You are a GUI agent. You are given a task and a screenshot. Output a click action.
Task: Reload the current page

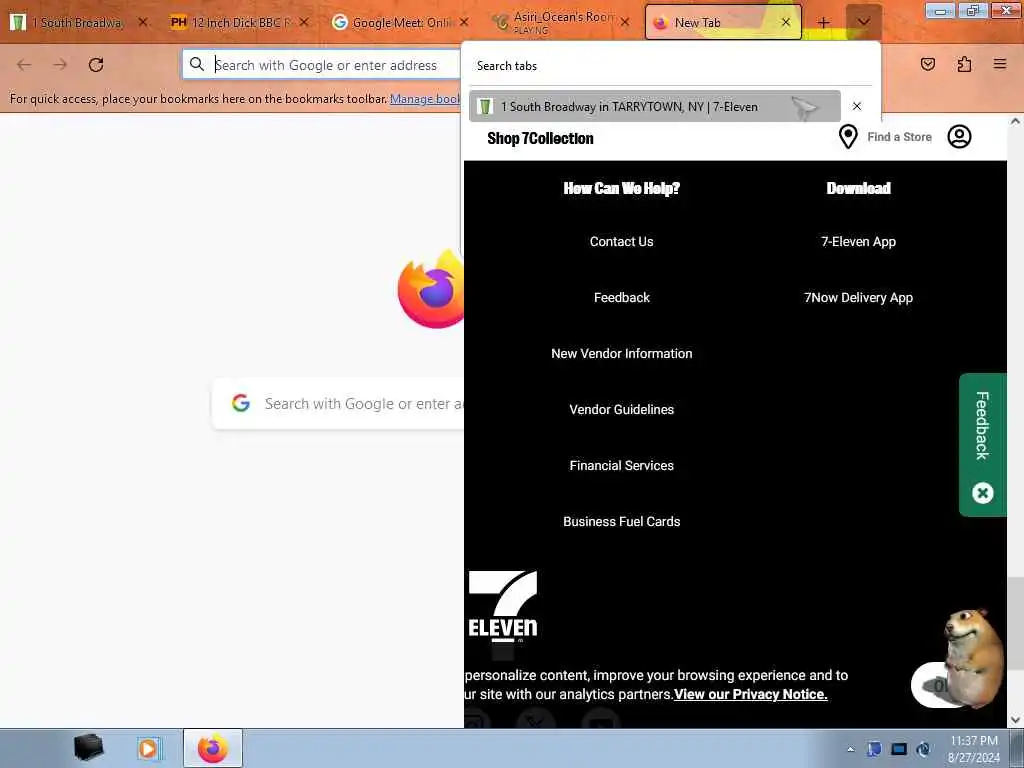[96, 65]
